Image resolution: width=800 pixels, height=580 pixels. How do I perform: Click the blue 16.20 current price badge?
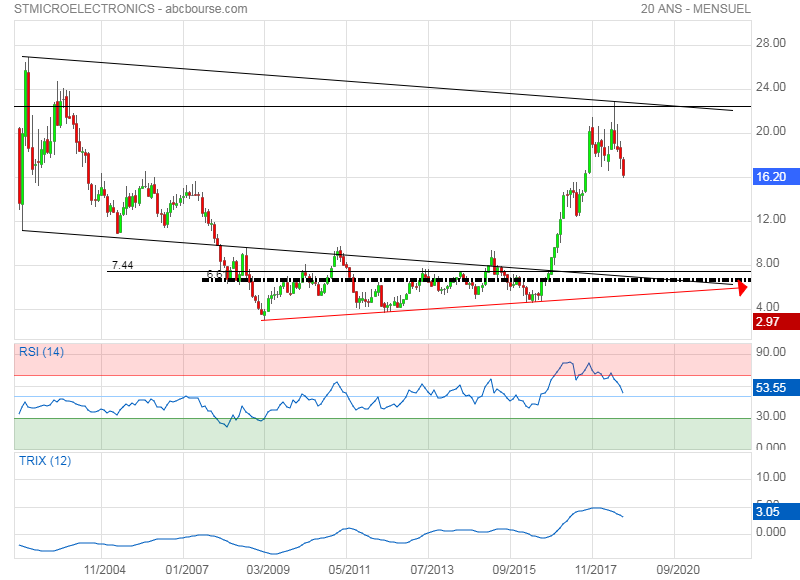(776, 175)
